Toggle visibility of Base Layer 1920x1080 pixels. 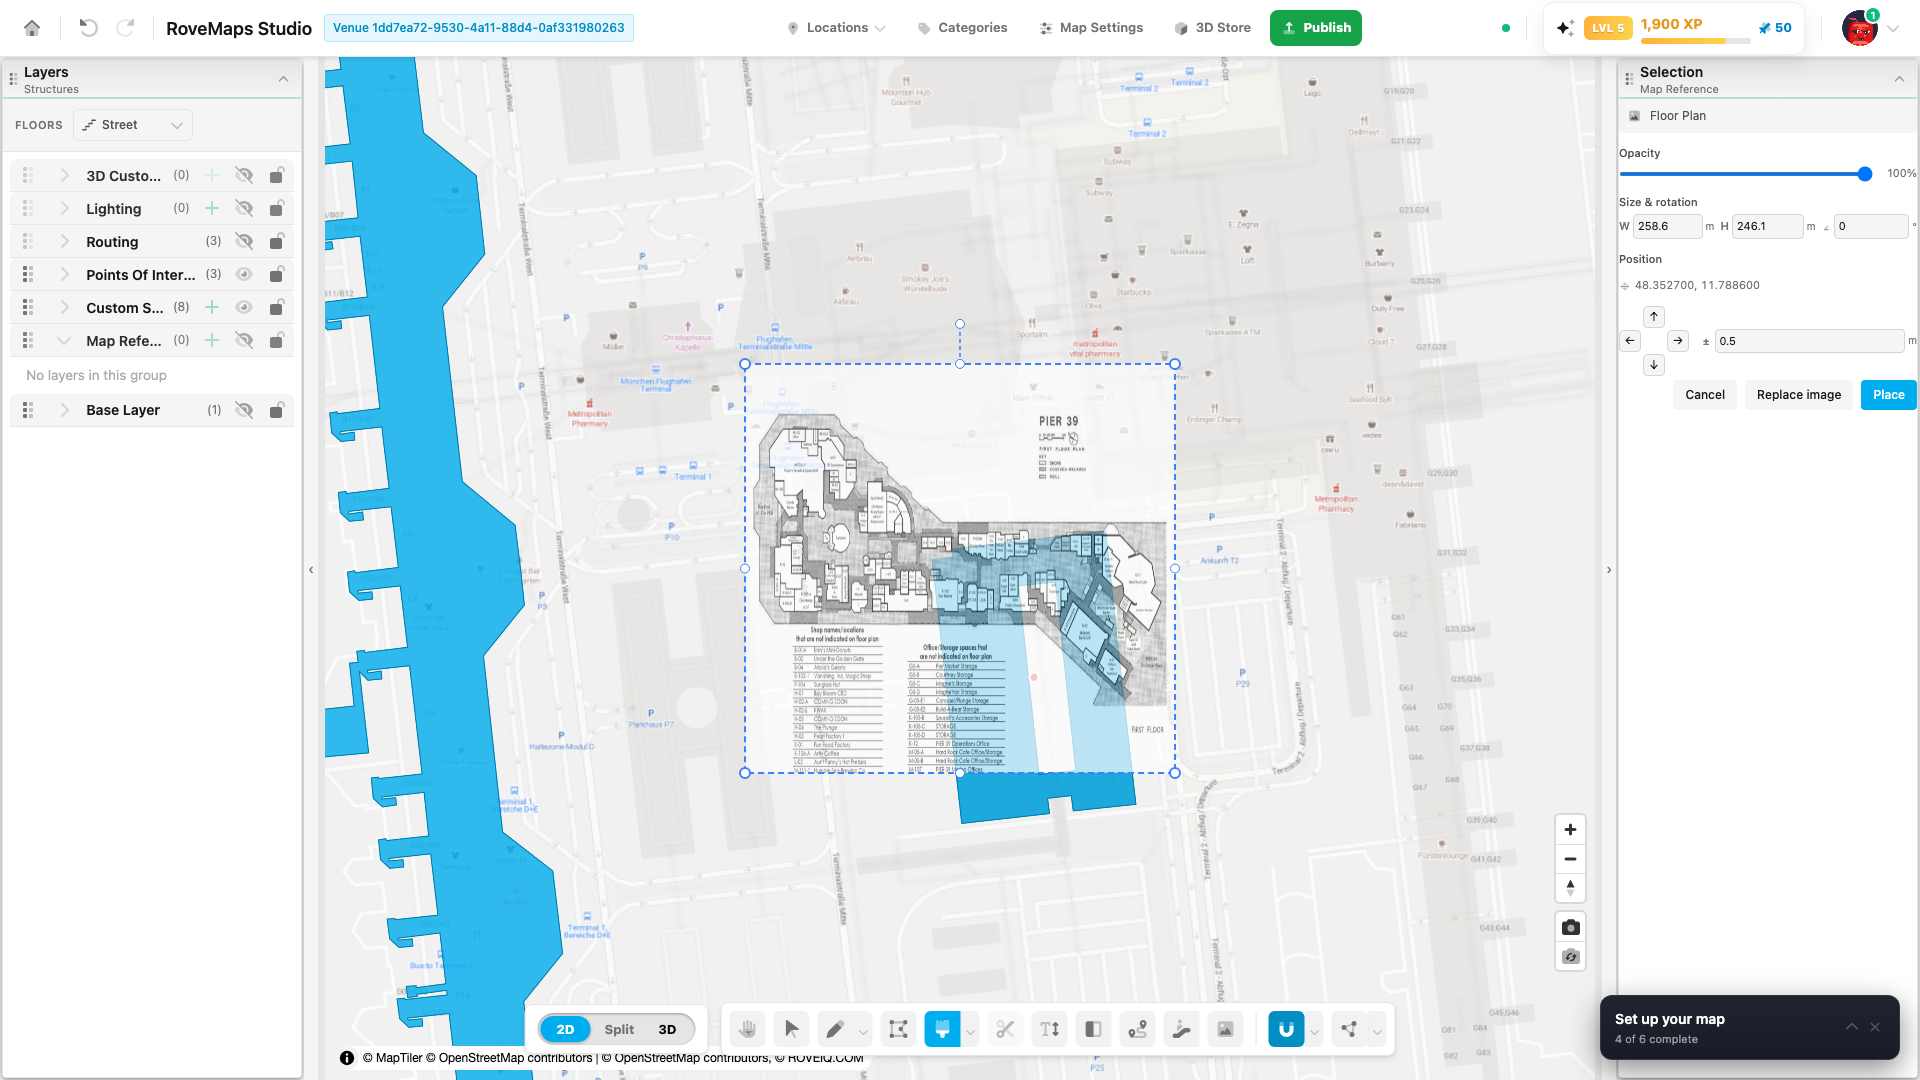tap(244, 410)
